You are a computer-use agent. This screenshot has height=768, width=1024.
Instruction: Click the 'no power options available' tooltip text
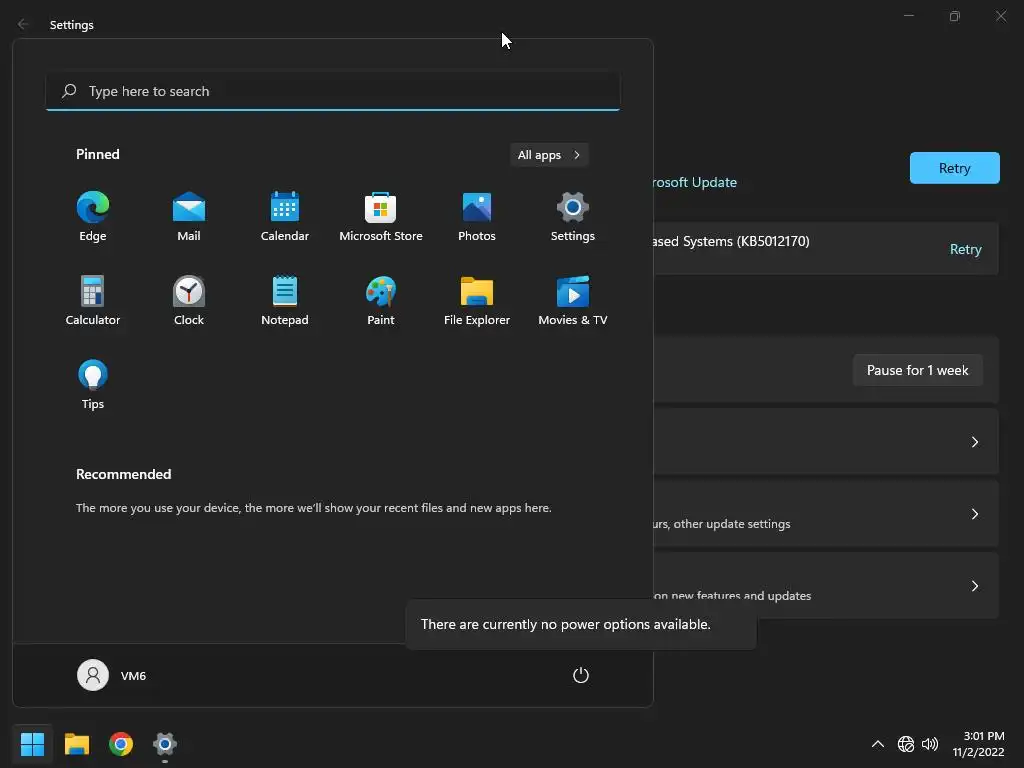pyautogui.click(x=566, y=624)
